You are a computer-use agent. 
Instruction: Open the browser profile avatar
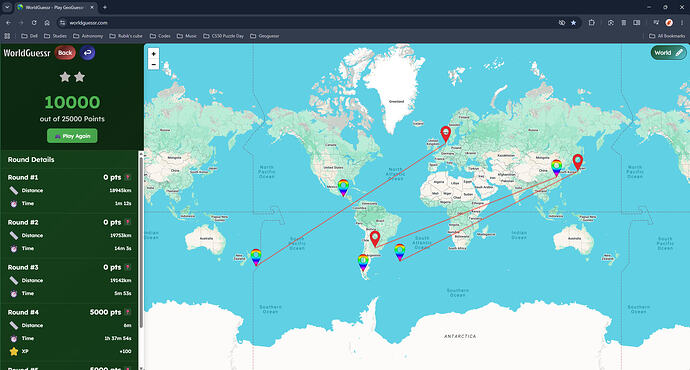pos(669,22)
